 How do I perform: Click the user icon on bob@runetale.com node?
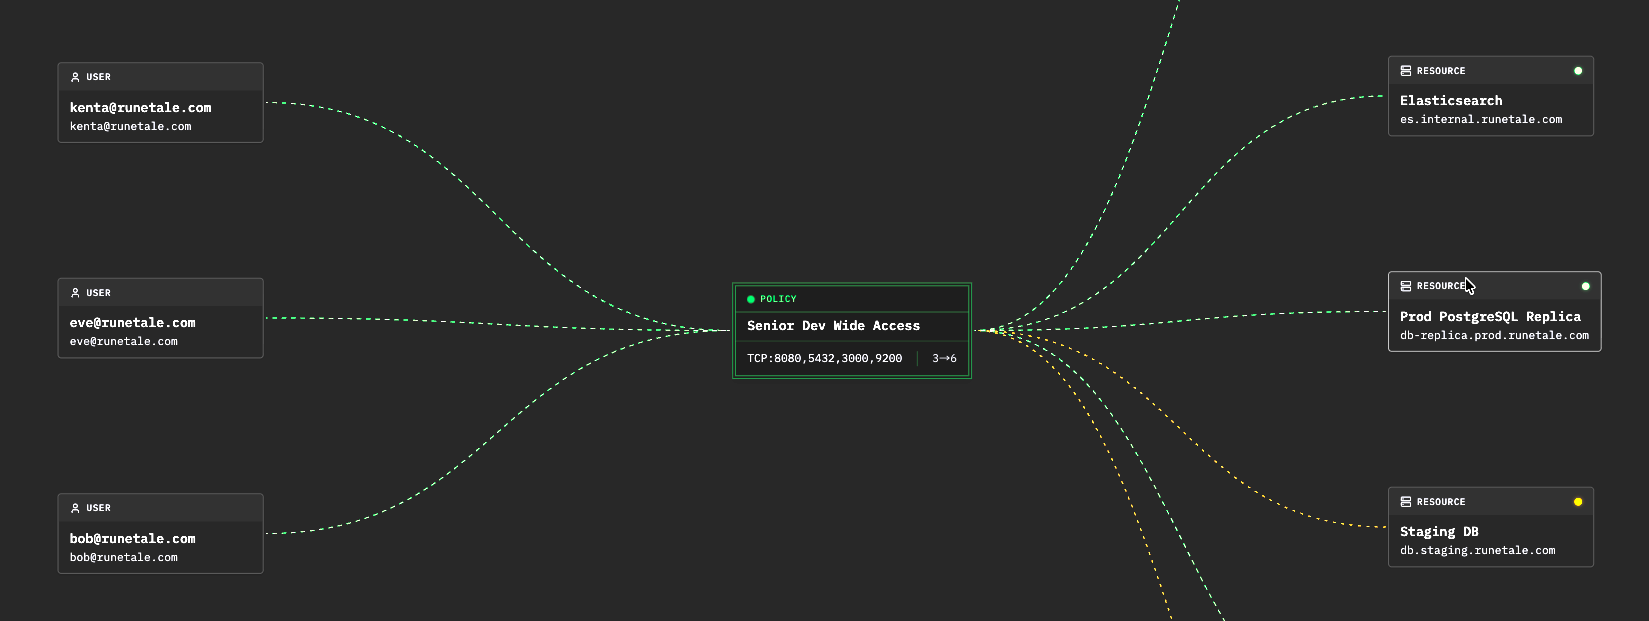[75, 508]
